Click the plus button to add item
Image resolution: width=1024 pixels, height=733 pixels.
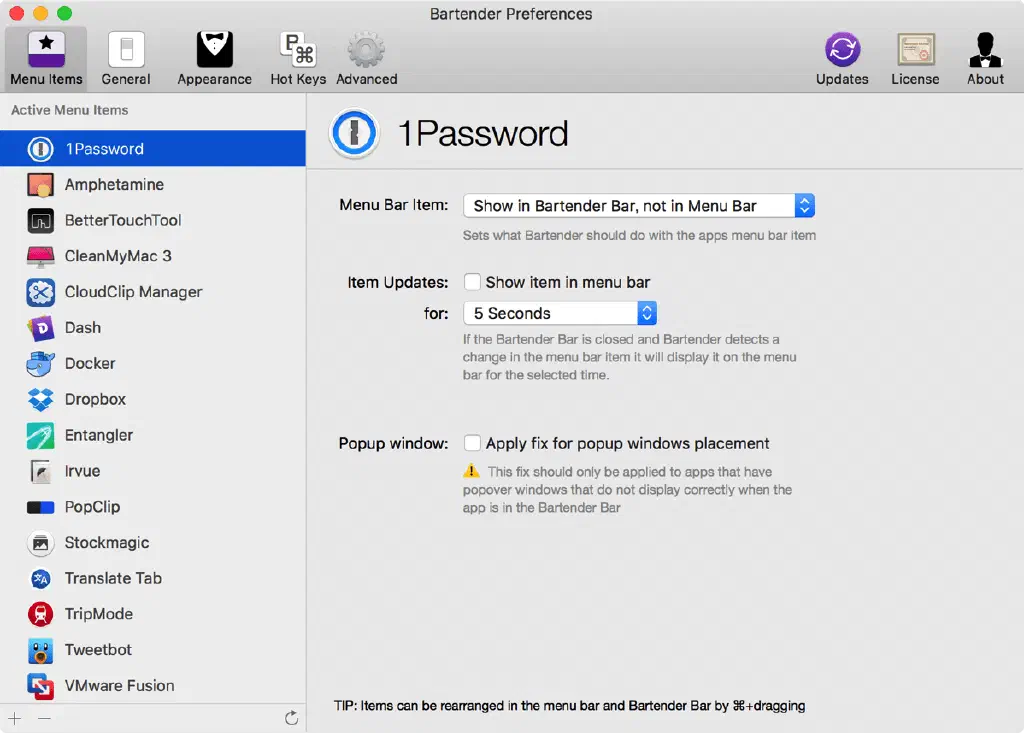point(15,718)
